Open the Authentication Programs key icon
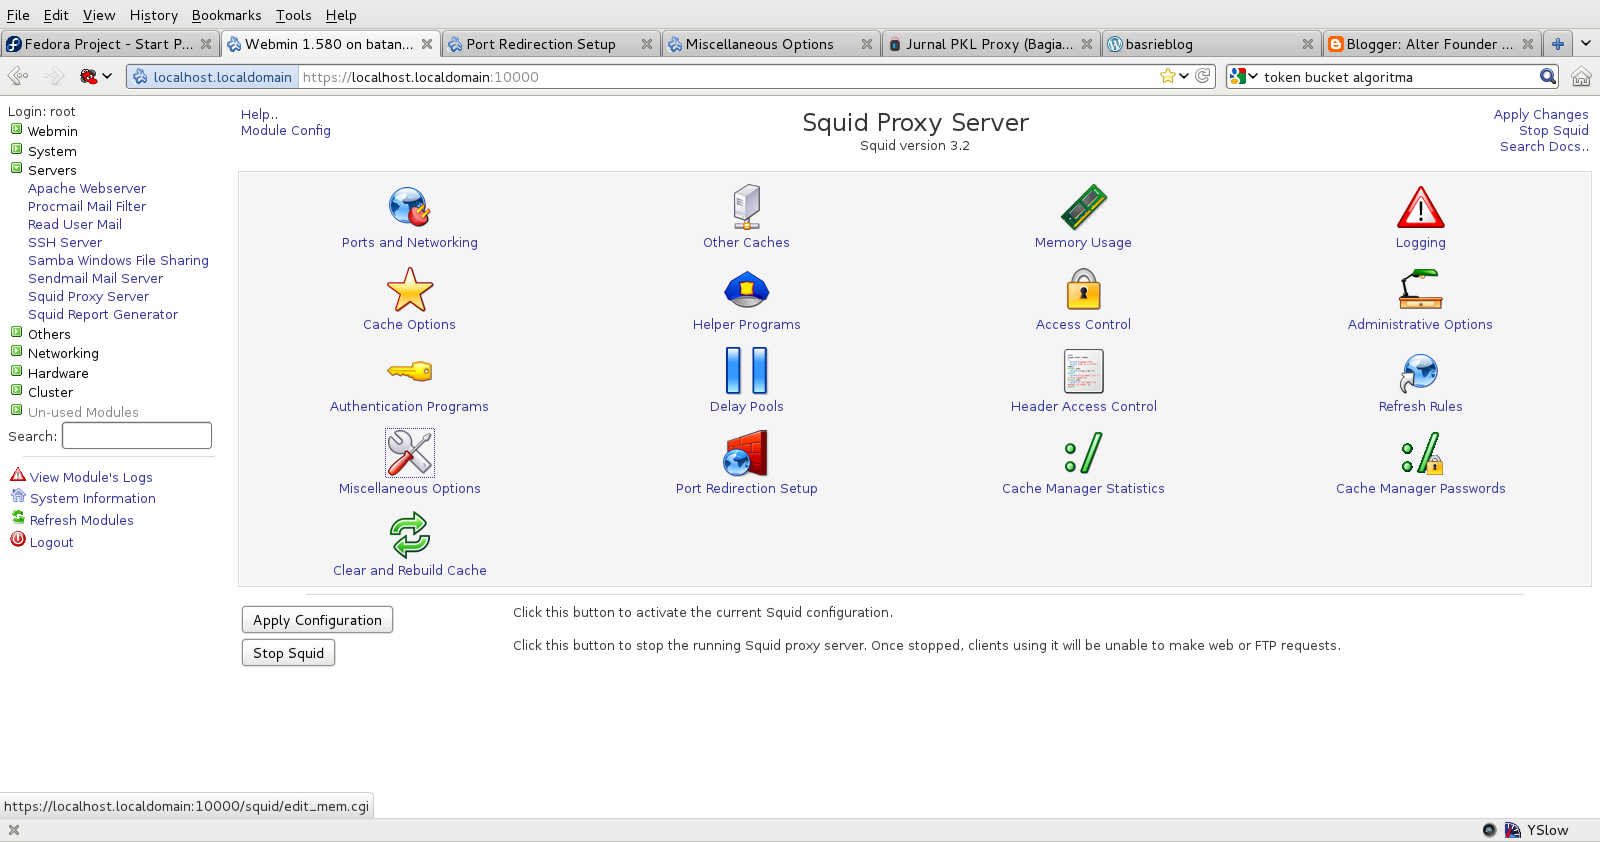This screenshot has height=842, width=1600. pos(409,371)
